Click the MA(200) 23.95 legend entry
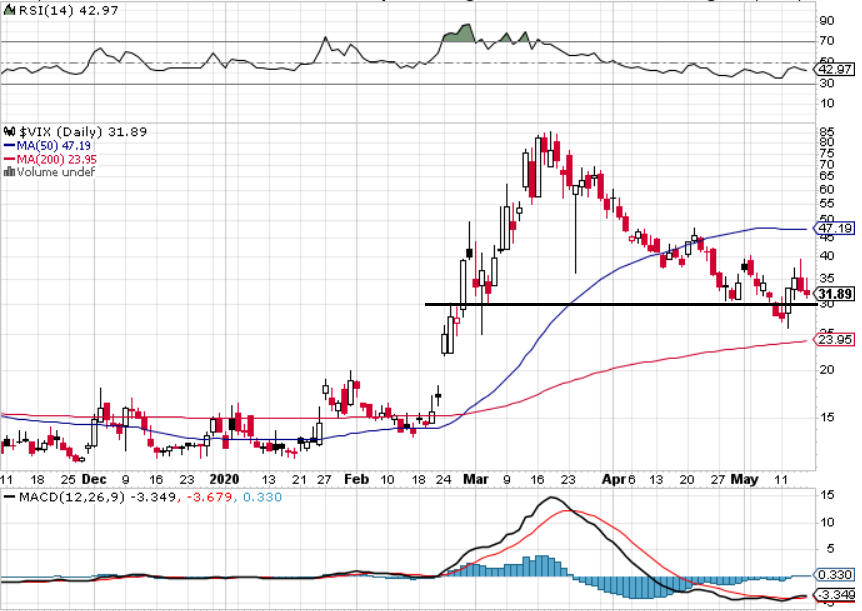 click(x=57, y=159)
